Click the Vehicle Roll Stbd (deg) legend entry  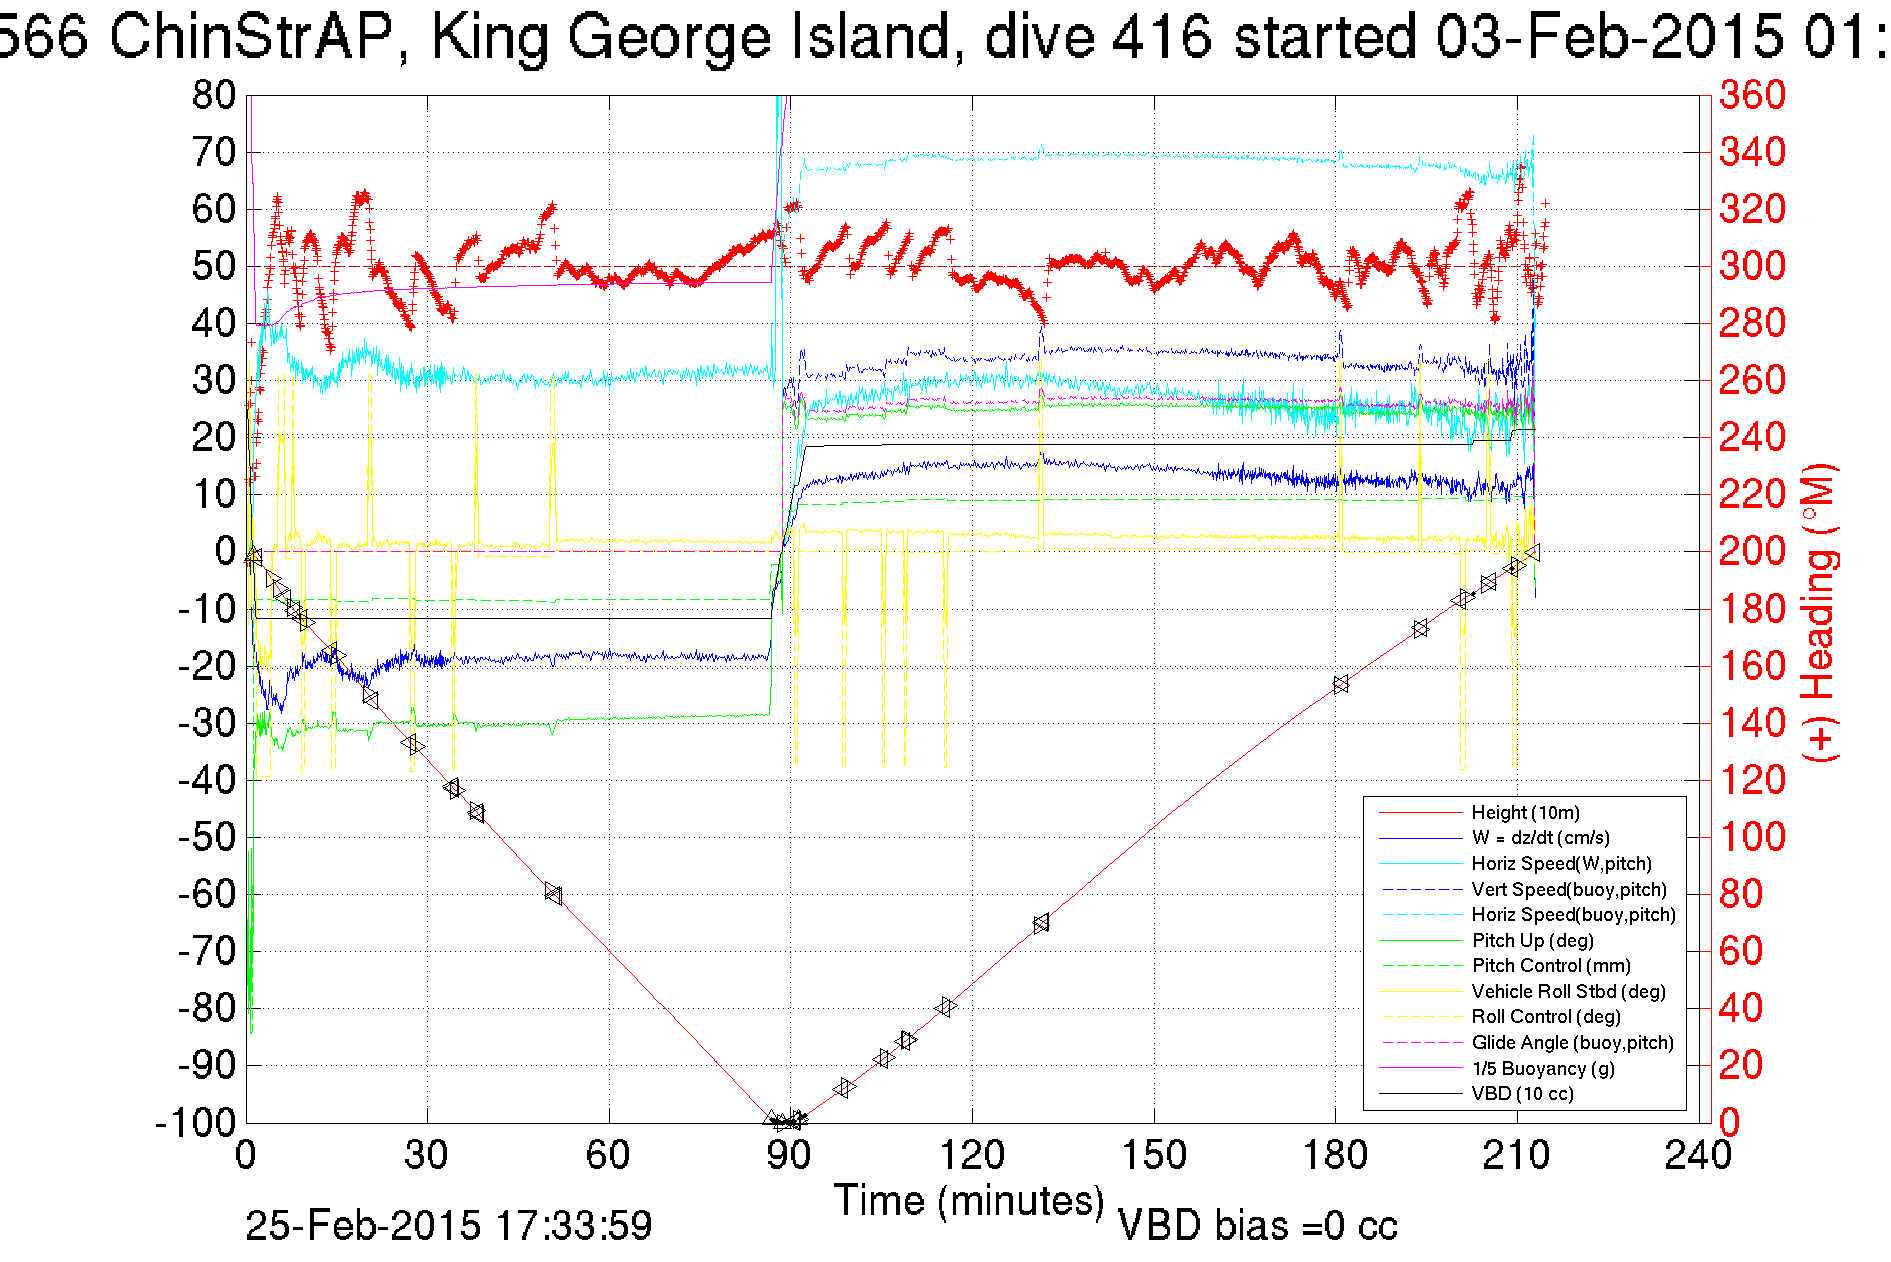pos(1568,992)
